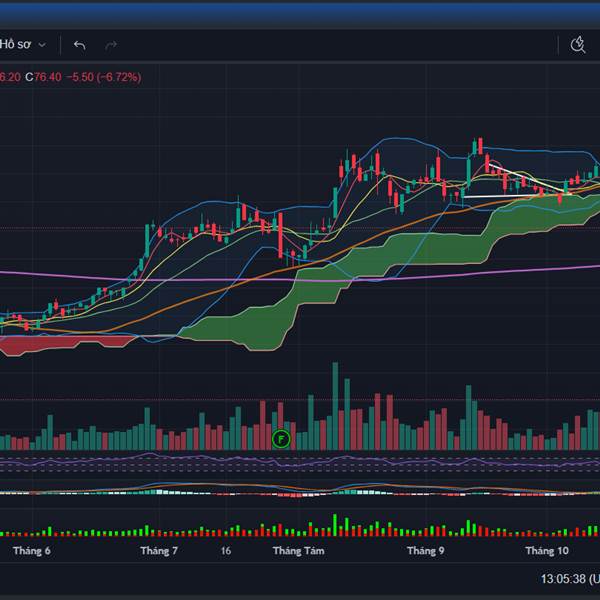Click the Tháng 10 time axis label
The width and height of the screenshot is (600, 600).
pos(547,551)
